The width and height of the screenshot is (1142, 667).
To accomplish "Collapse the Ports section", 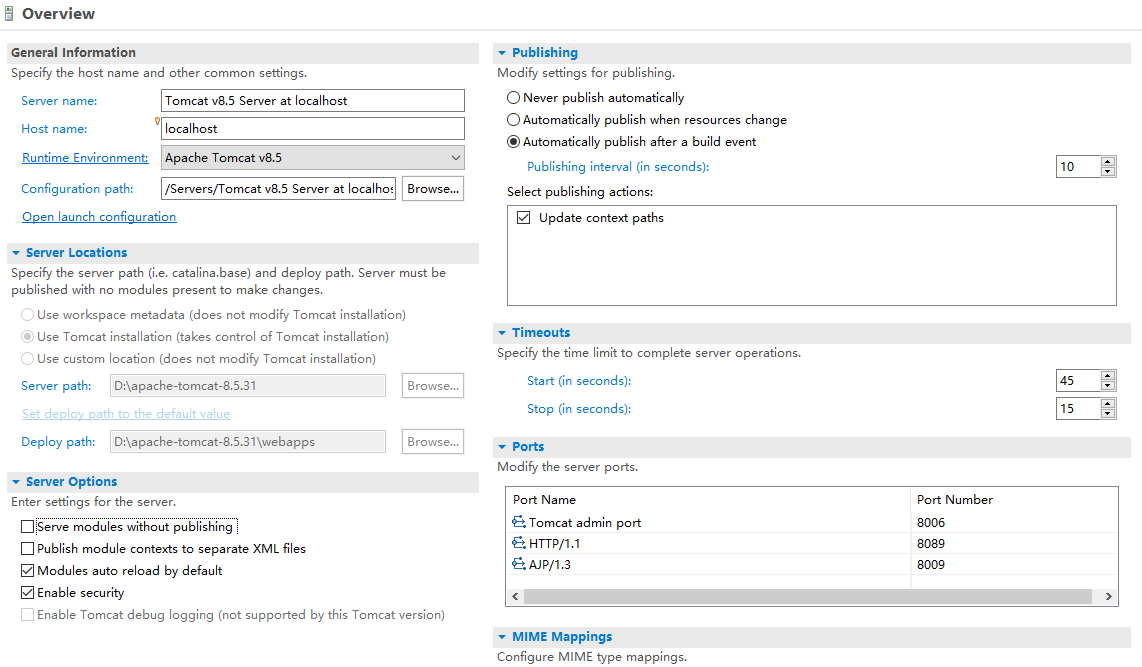I will [x=502, y=447].
